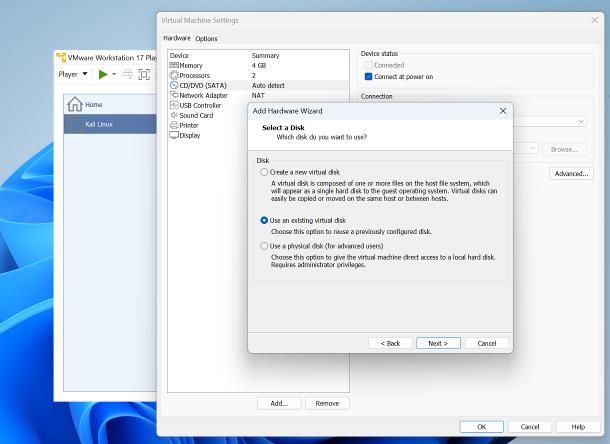Close the Add Hardware Wizard dialog
Image resolution: width=610 pixels, height=444 pixels.
[503, 111]
